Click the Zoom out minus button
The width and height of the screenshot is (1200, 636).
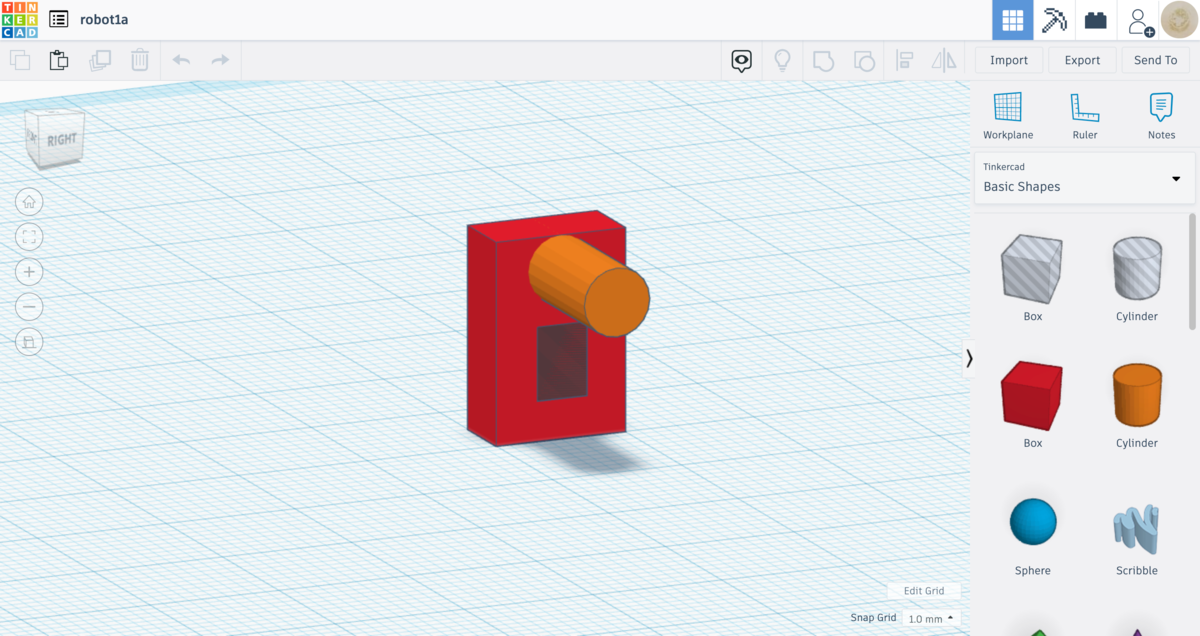pyautogui.click(x=29, y=307)
